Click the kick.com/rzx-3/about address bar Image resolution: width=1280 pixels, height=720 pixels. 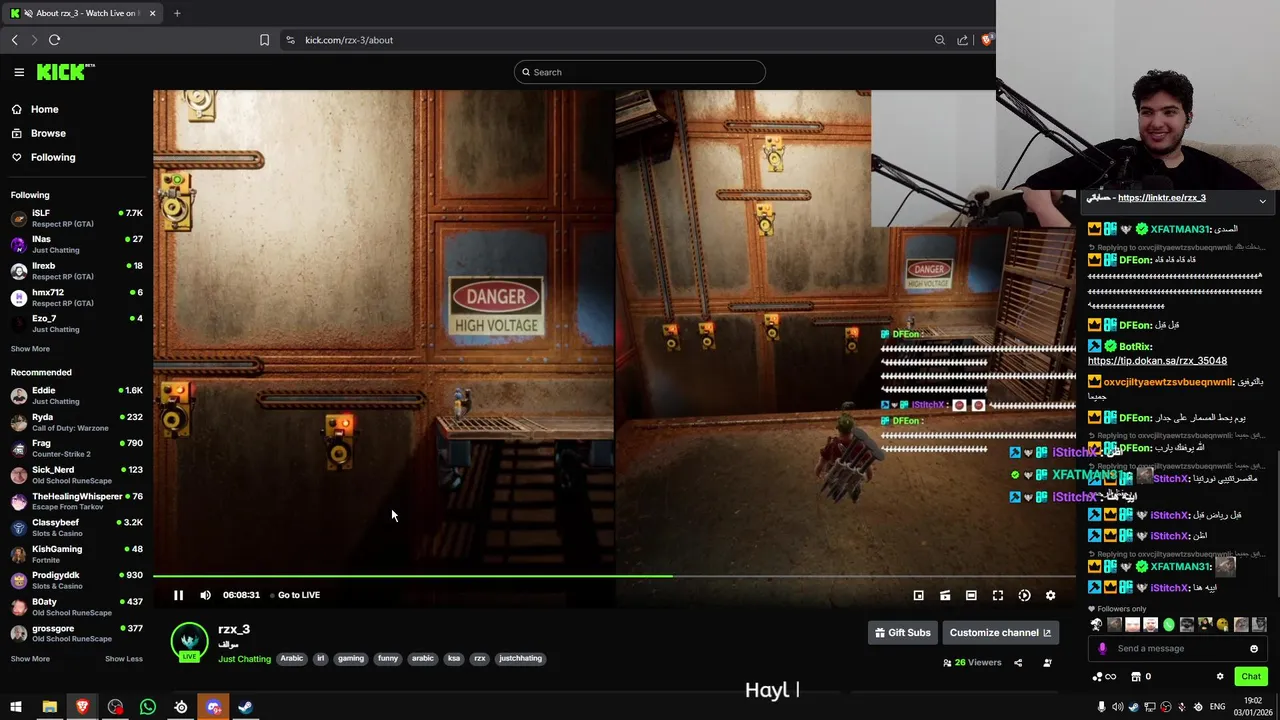349,40
